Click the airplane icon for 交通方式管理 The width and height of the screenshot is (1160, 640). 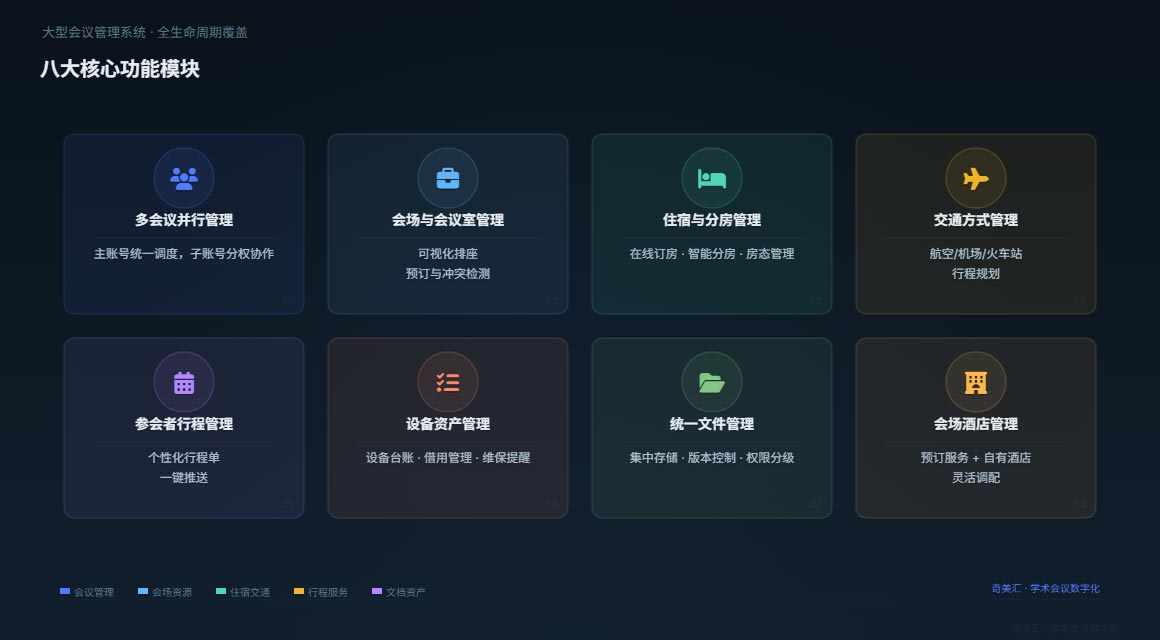tap(976, 178)
